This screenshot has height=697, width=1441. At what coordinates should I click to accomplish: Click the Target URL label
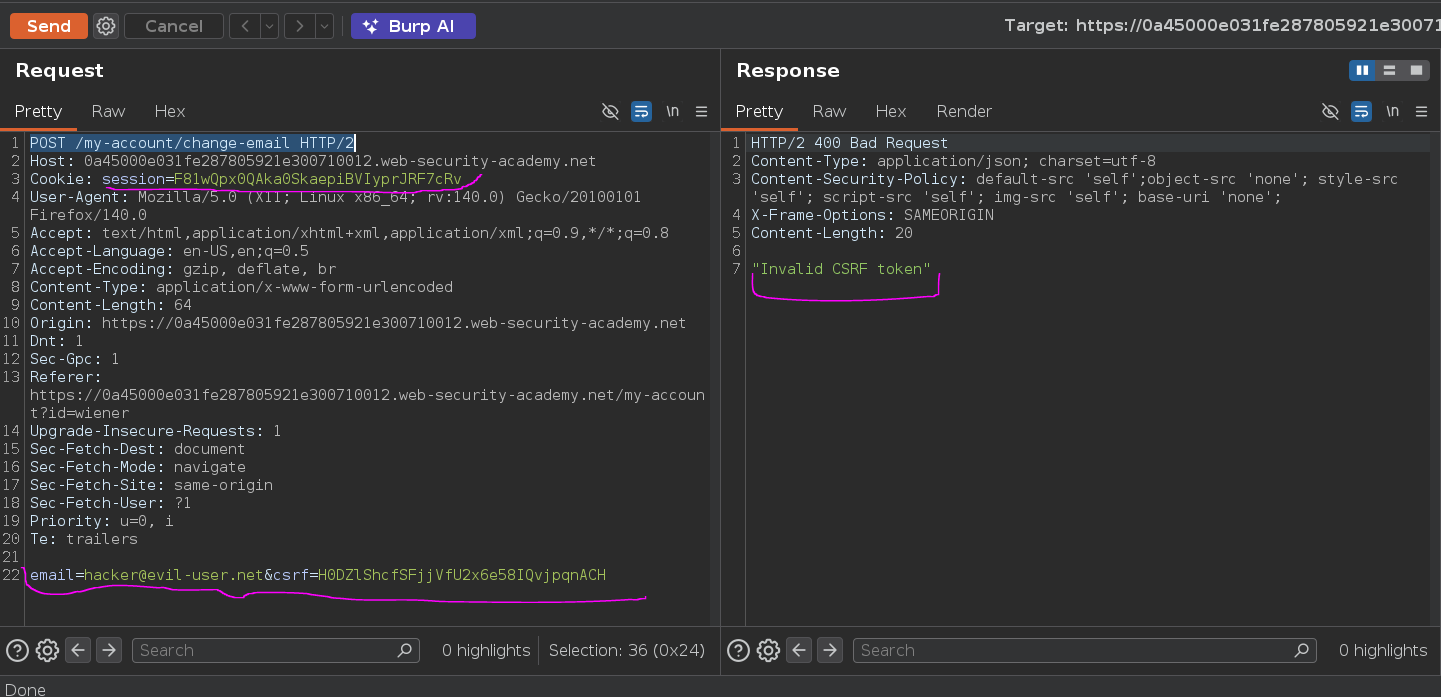click(x=1222, y=26)
